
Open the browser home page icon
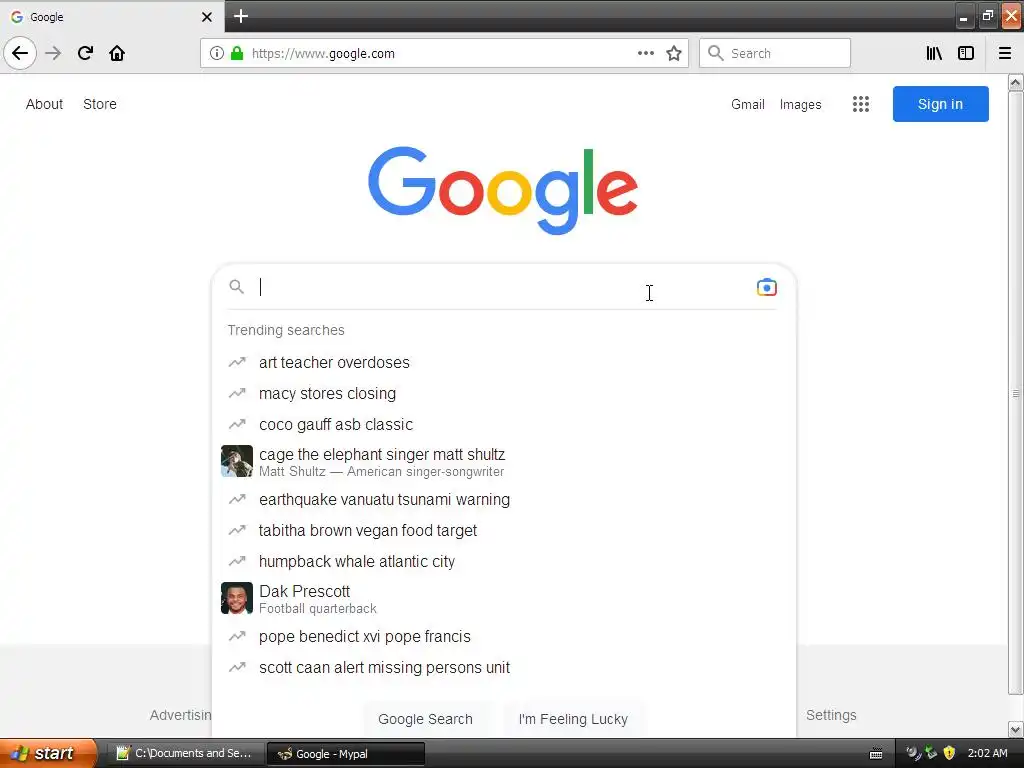pyautogui.click(x=117, y=53)
